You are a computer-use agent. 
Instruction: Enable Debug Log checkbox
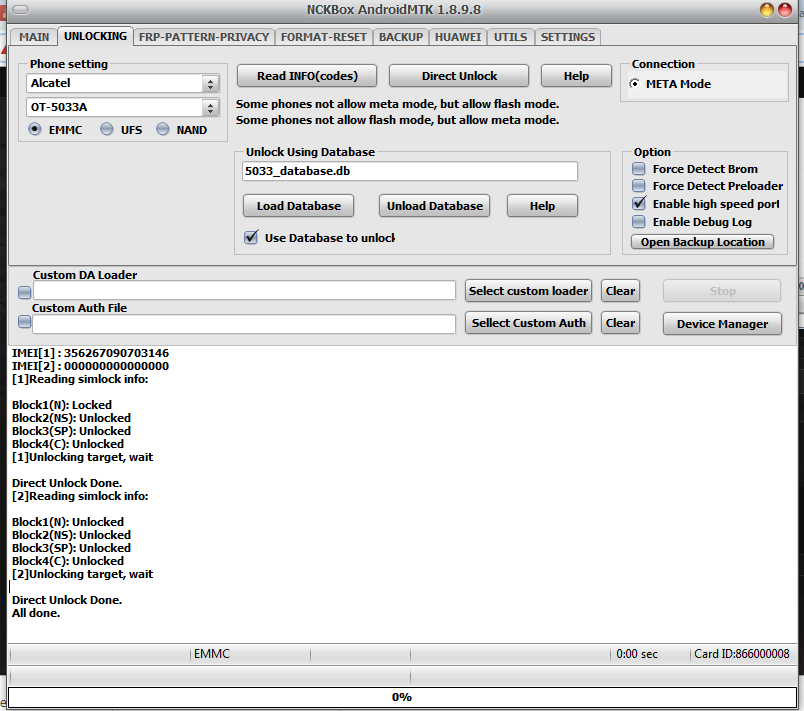638,221
